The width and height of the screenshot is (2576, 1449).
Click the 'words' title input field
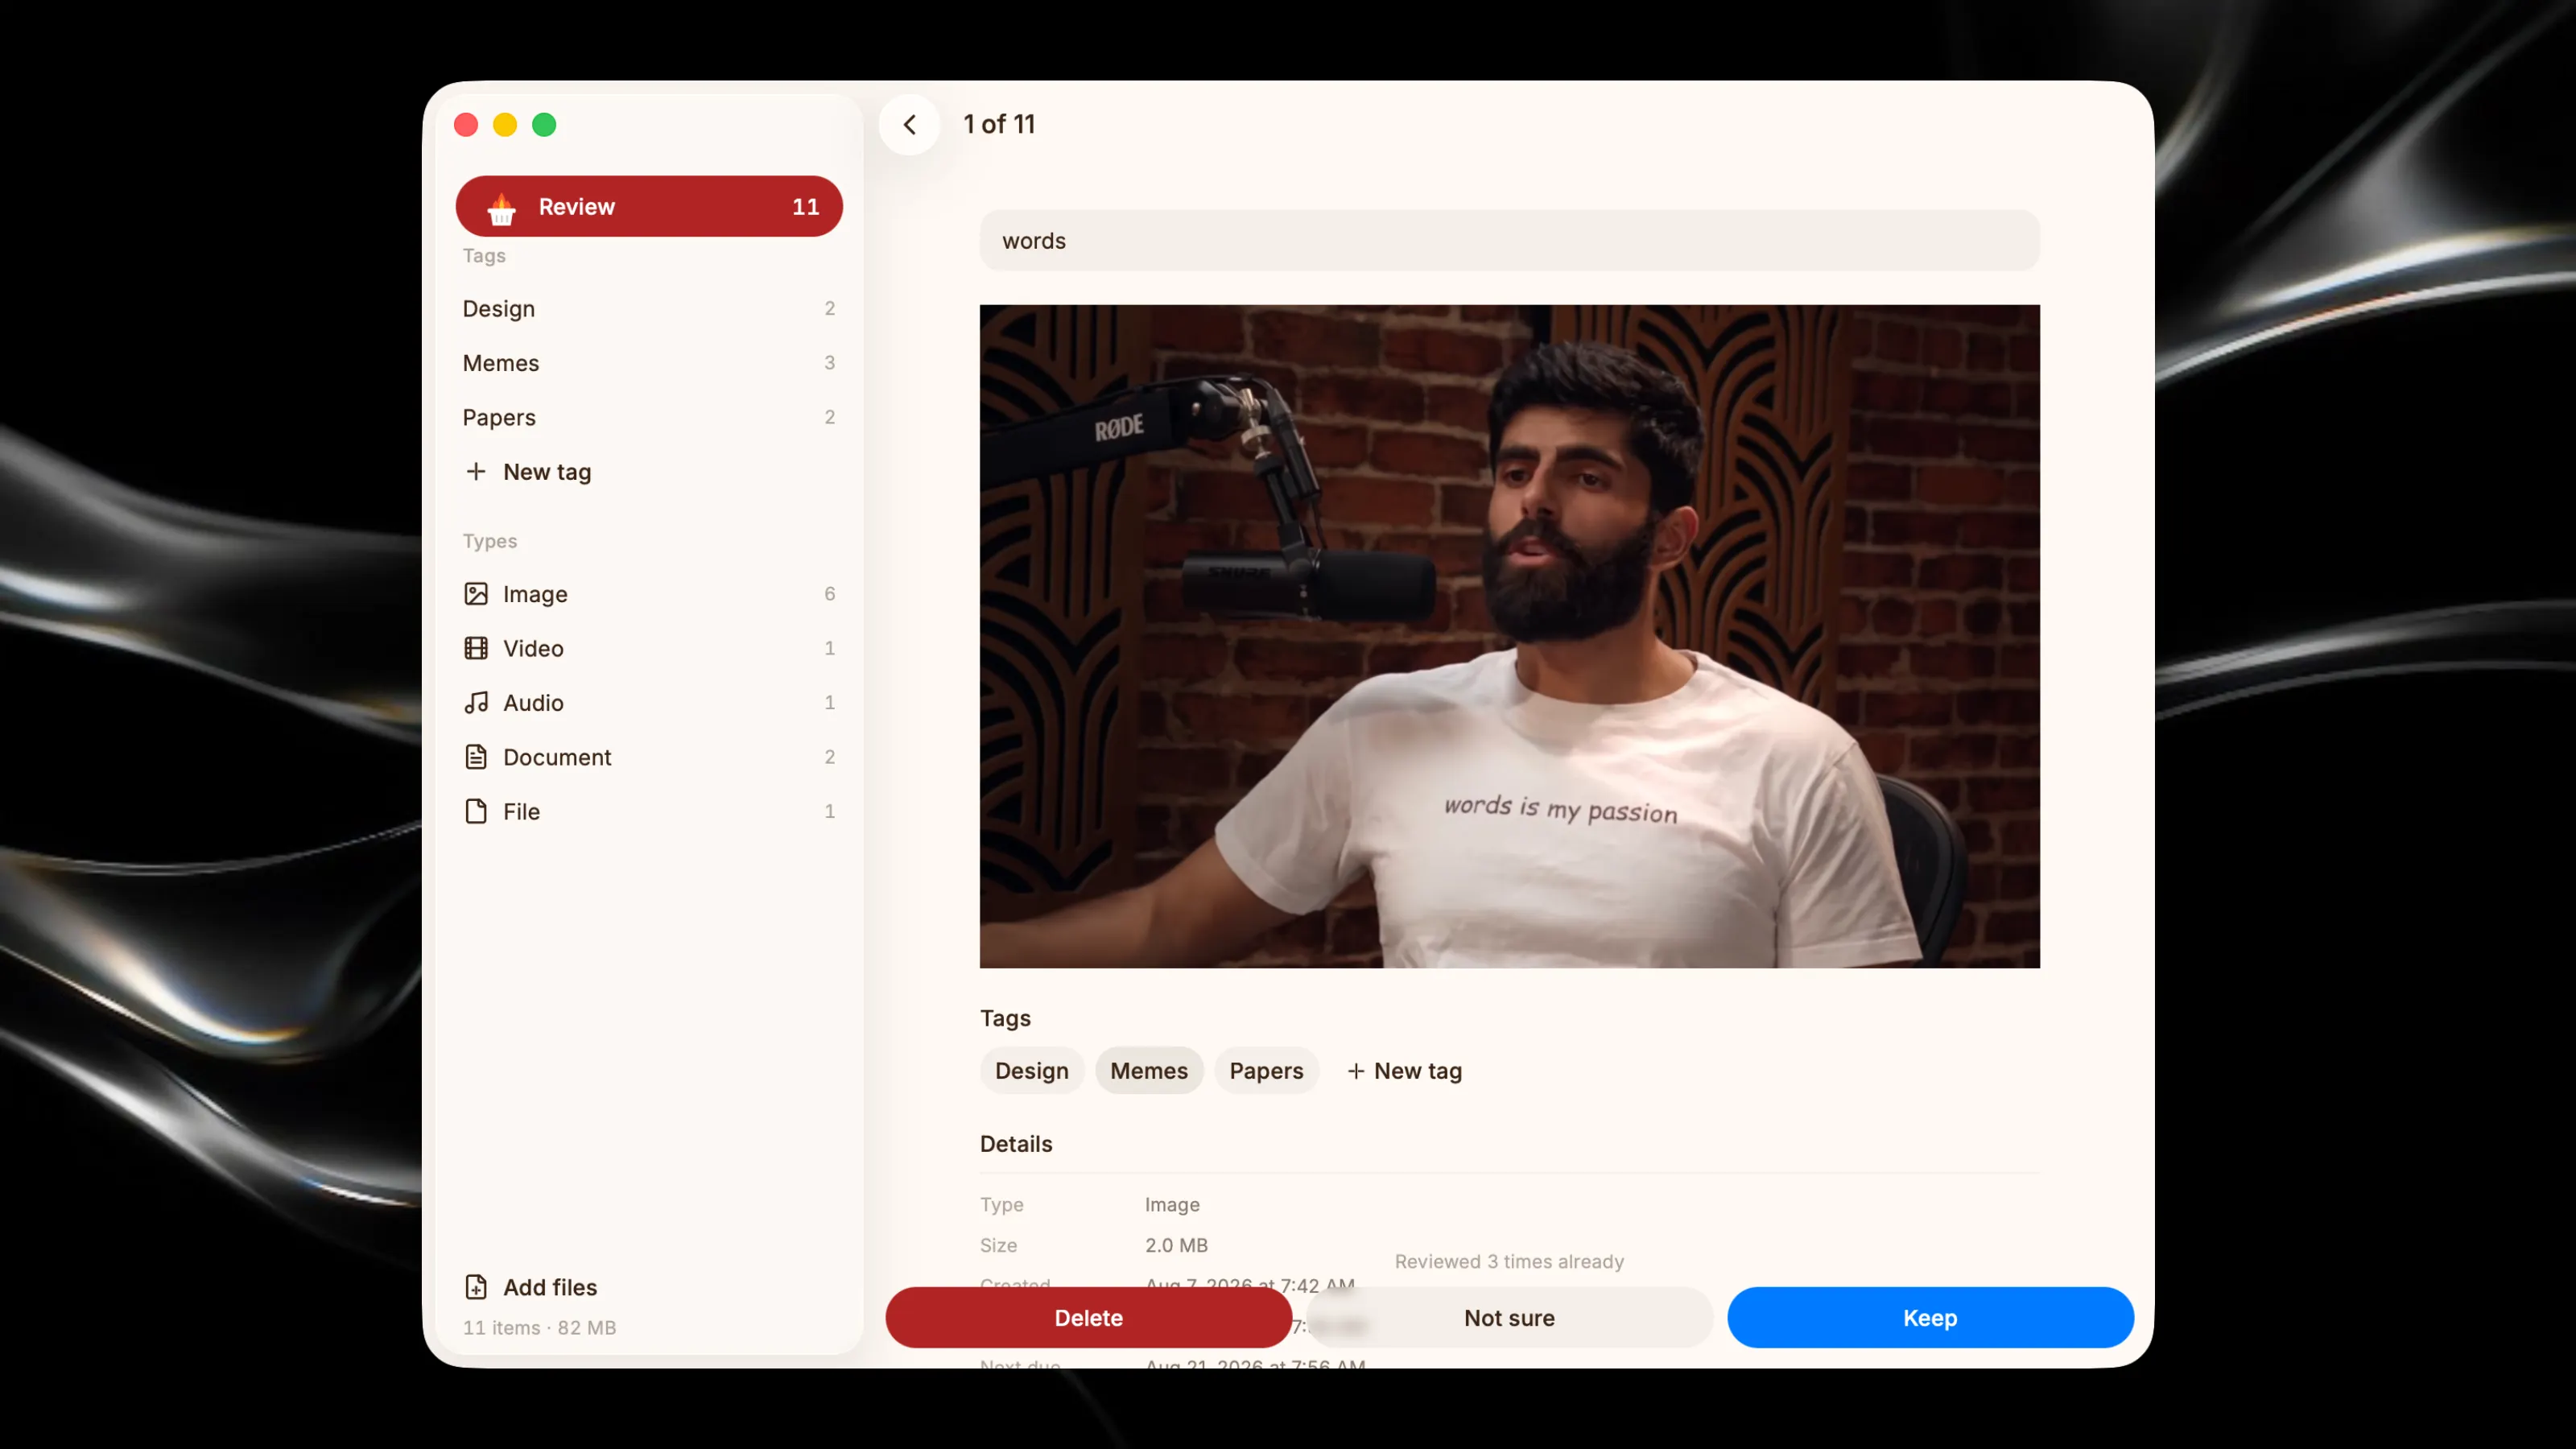1509,241
